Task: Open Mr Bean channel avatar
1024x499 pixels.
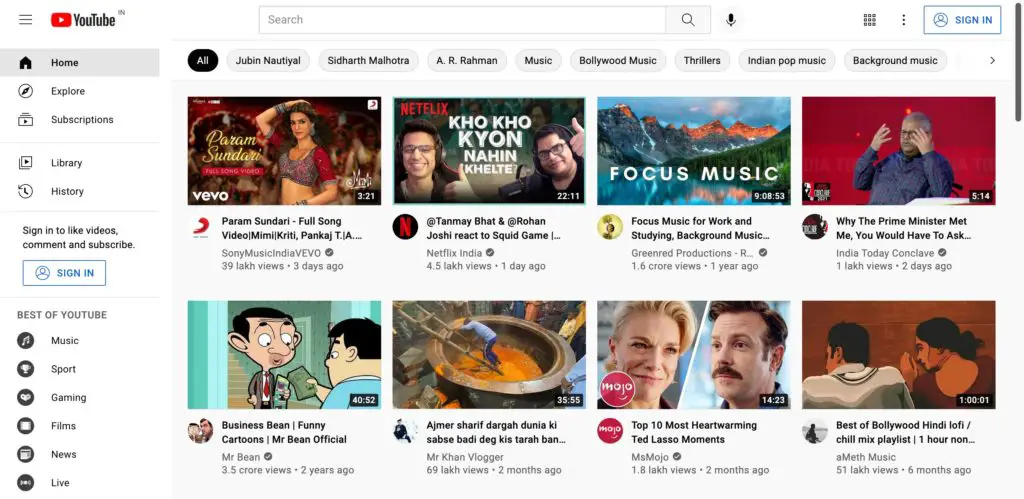Action: pyautogui.click(x=200, y=430)
